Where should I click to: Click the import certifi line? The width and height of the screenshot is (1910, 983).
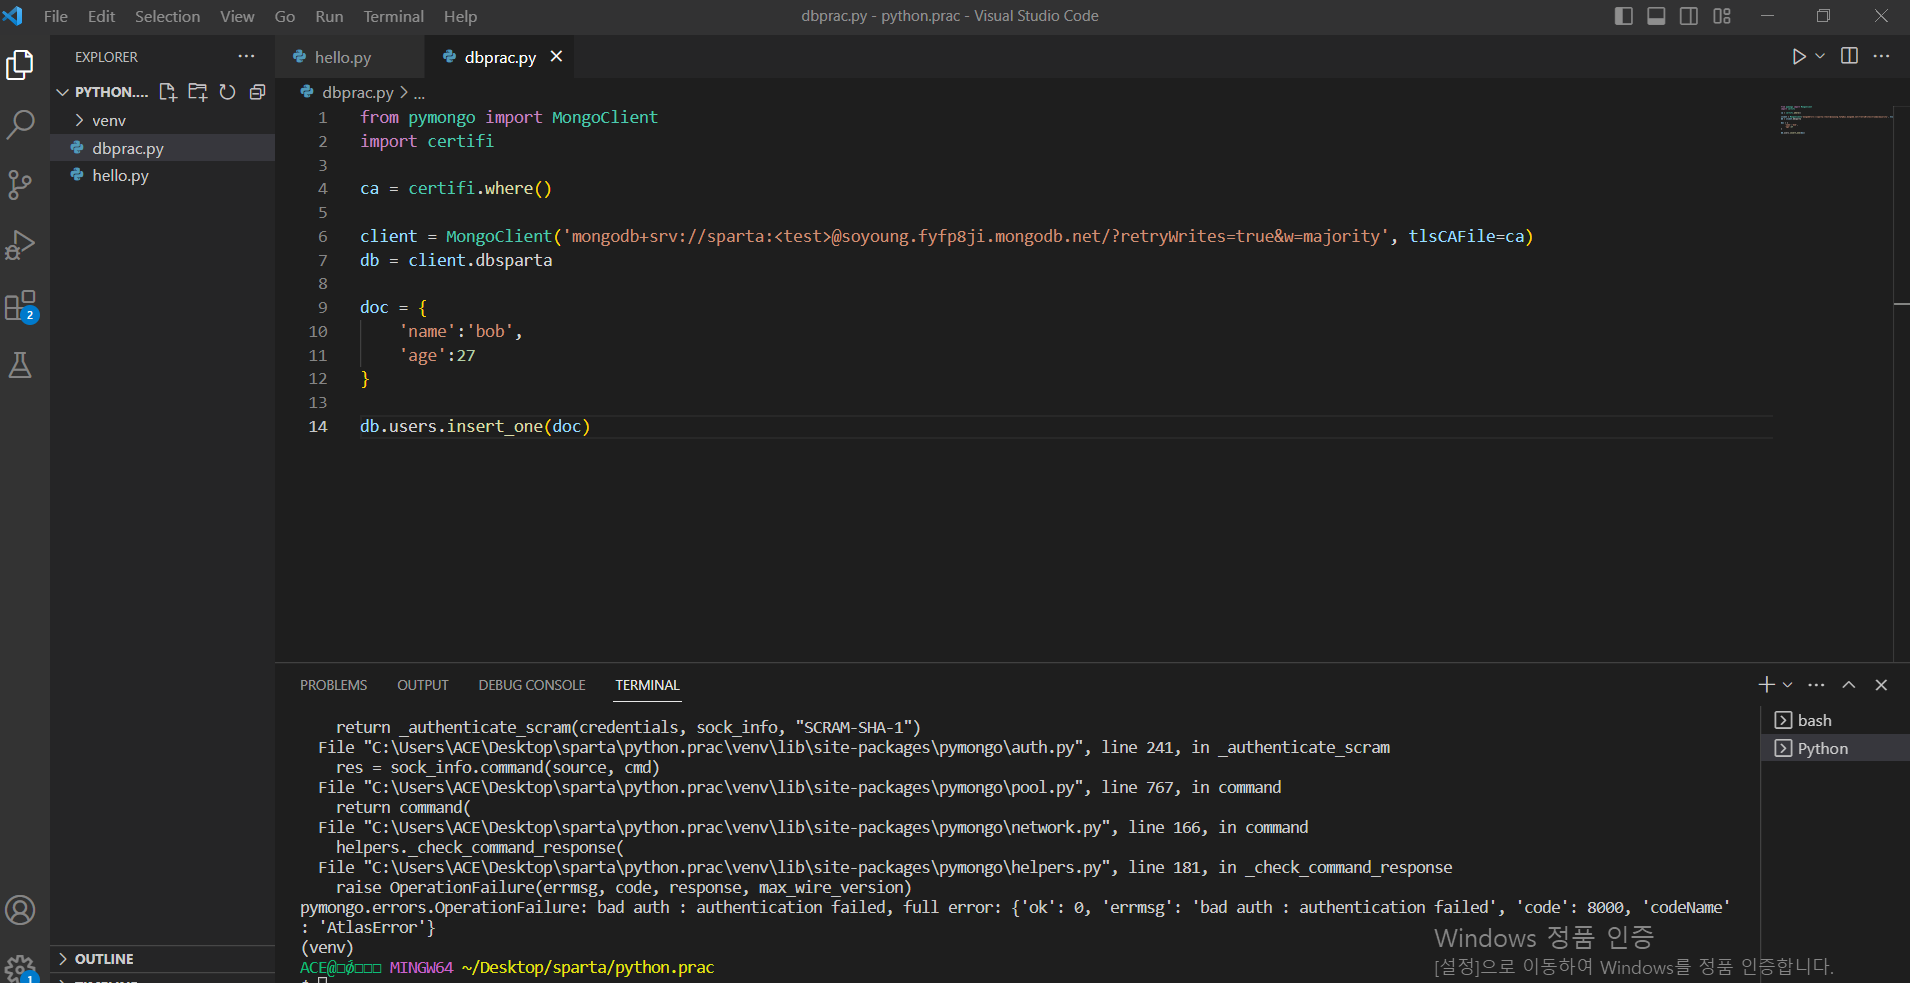coord(427,142)
